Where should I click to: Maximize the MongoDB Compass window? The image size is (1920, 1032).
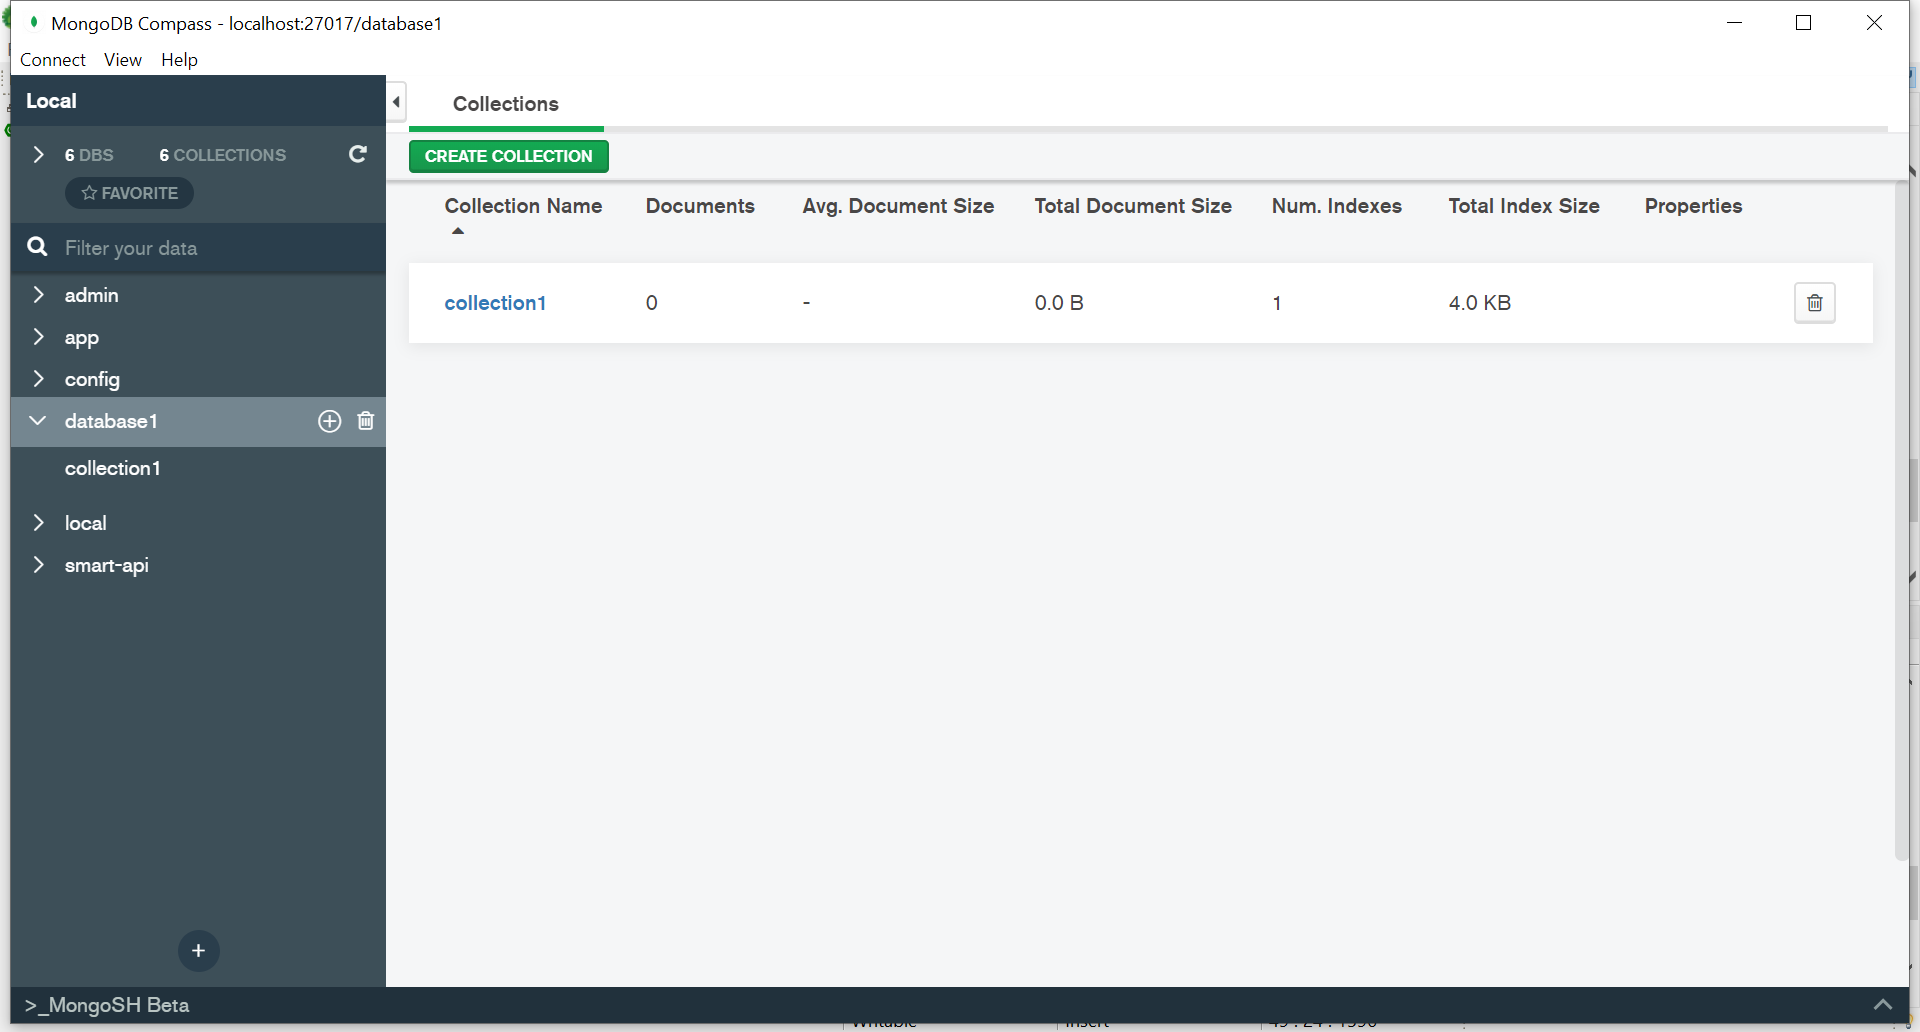click(1804, 22)
